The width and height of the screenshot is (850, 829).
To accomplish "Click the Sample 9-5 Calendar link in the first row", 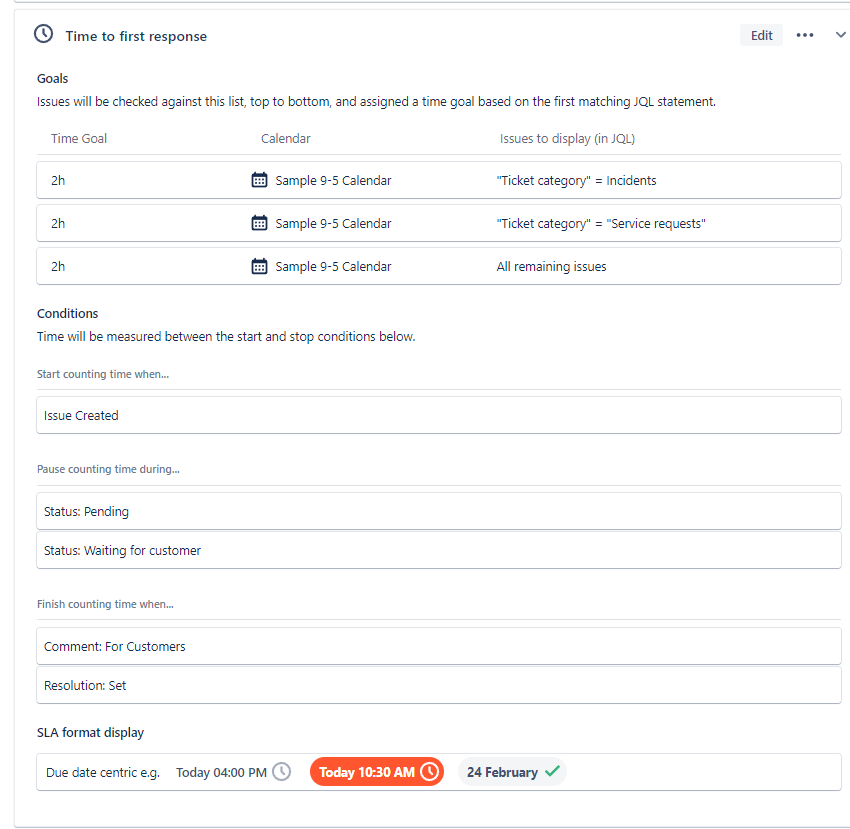I will tap(333, 181).
